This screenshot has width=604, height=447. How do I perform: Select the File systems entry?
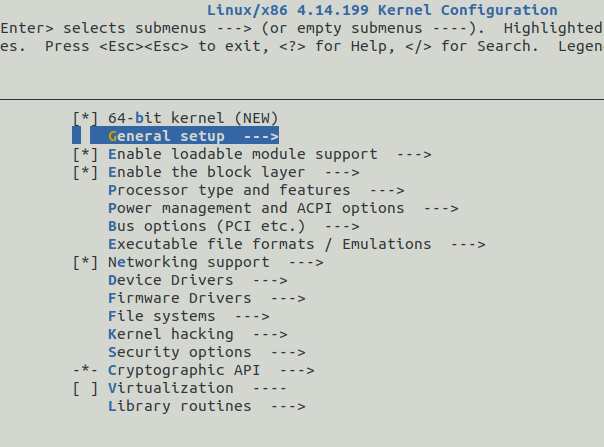point(189,316)
